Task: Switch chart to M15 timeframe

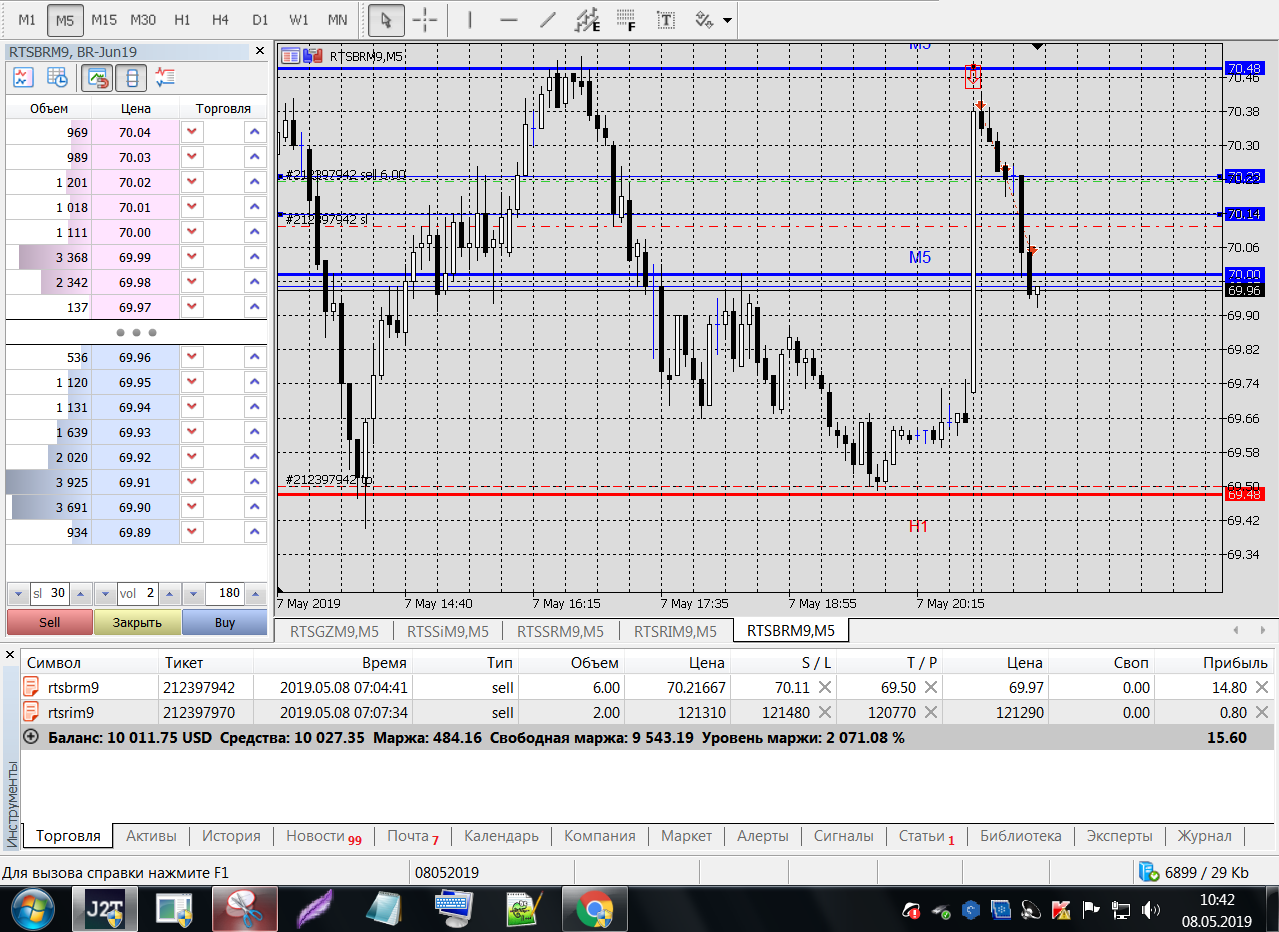Action: [104, 20]
